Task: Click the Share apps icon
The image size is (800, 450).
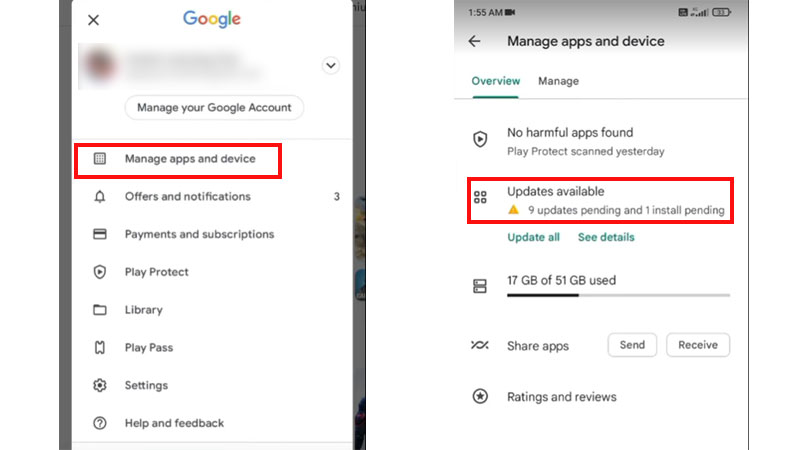Action: coord(480,345)
